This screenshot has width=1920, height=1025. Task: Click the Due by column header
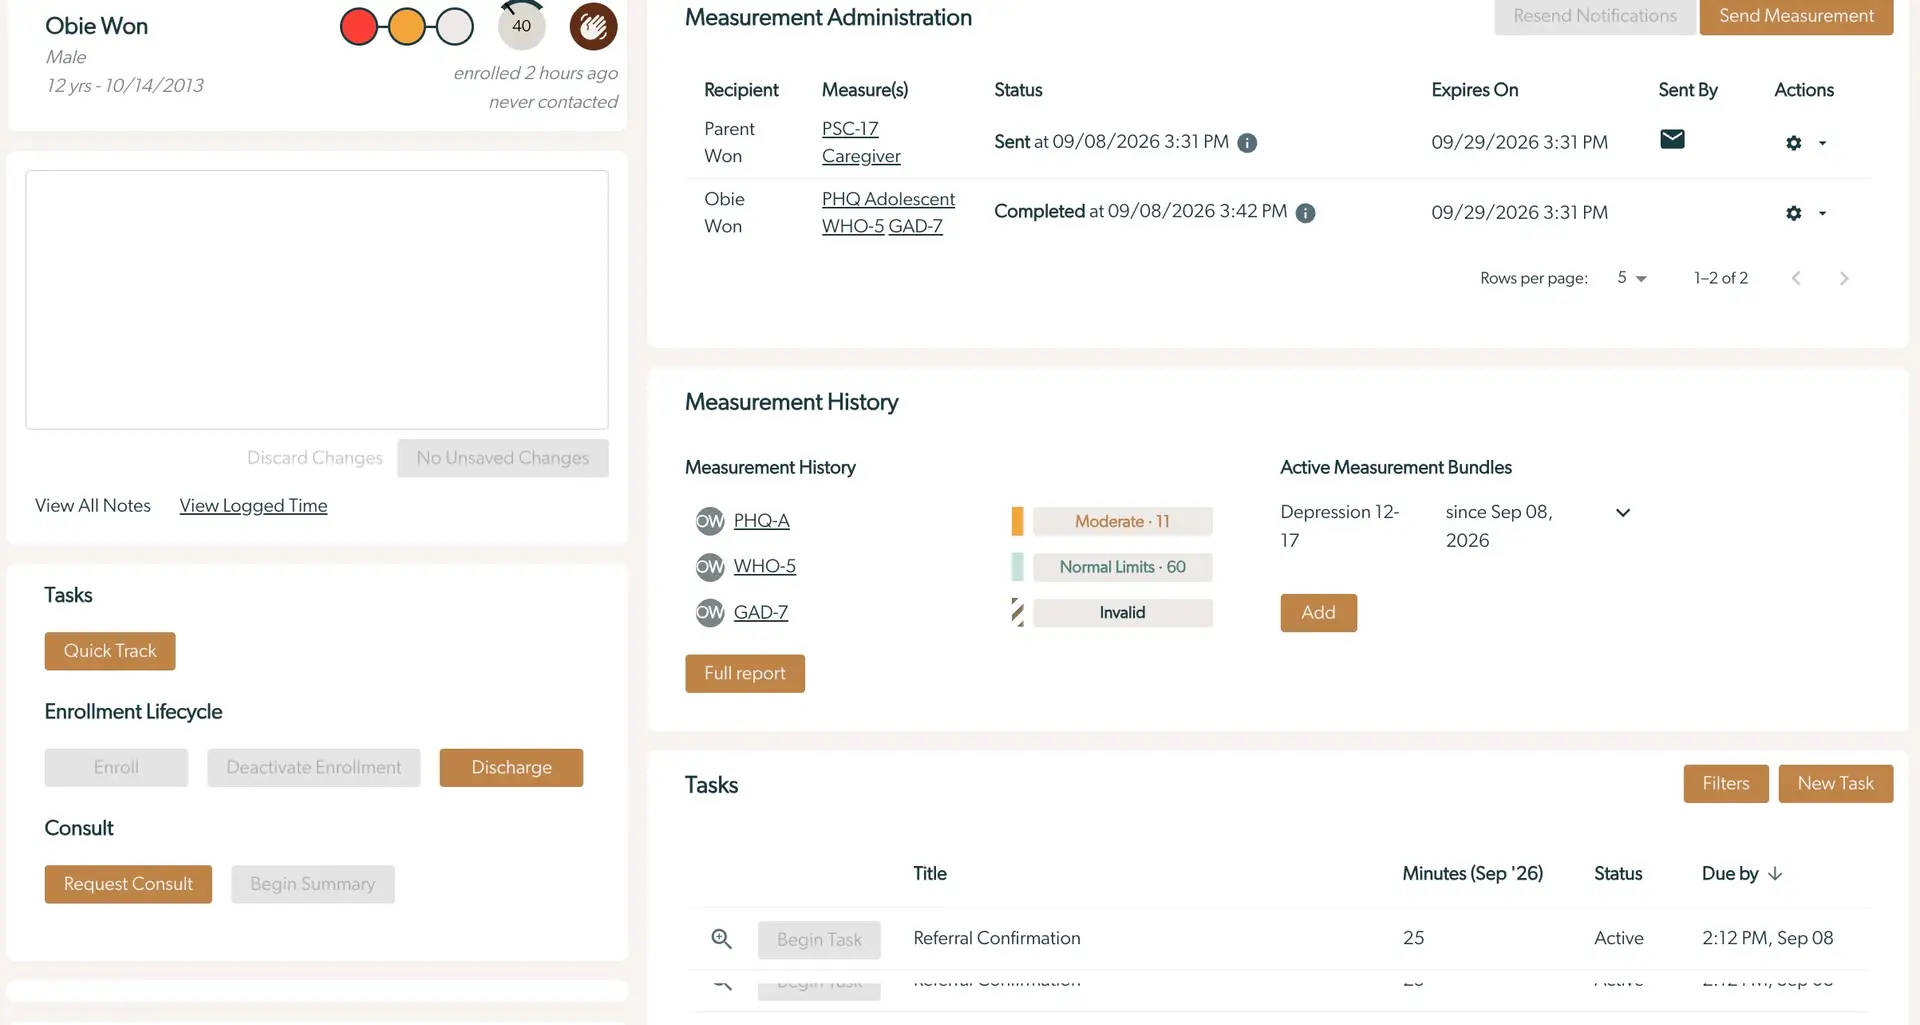coord(1730,874)
